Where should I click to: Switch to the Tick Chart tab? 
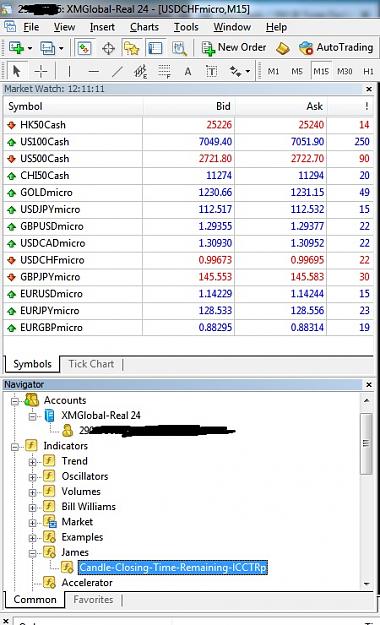(x=91, y=364)
